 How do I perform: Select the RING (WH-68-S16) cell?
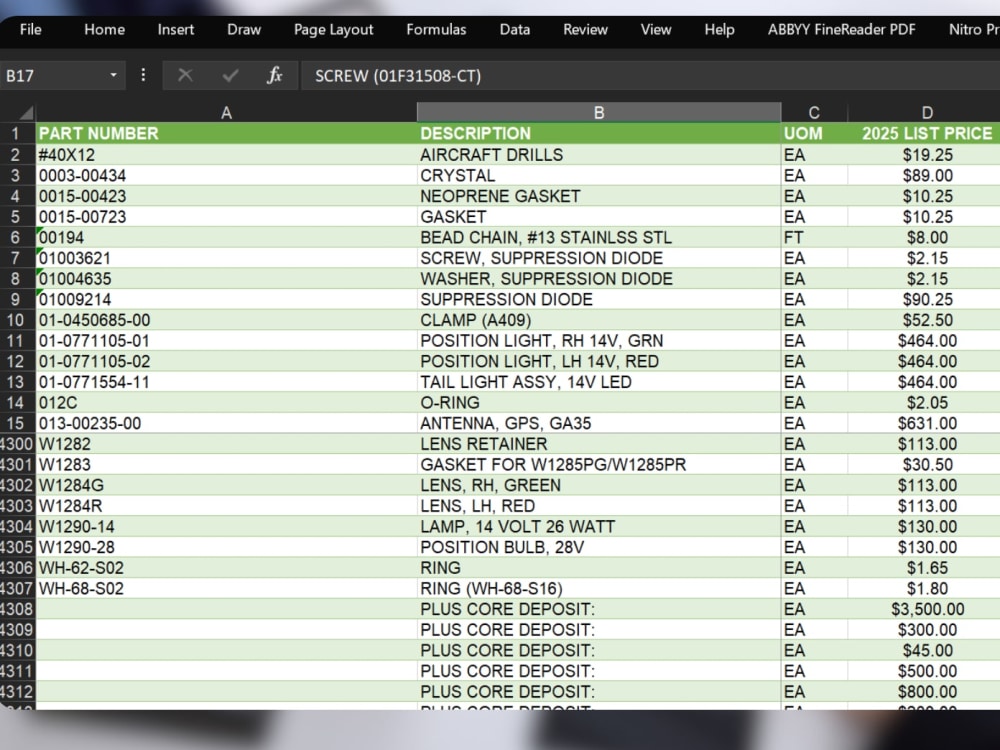click(599, 589)
